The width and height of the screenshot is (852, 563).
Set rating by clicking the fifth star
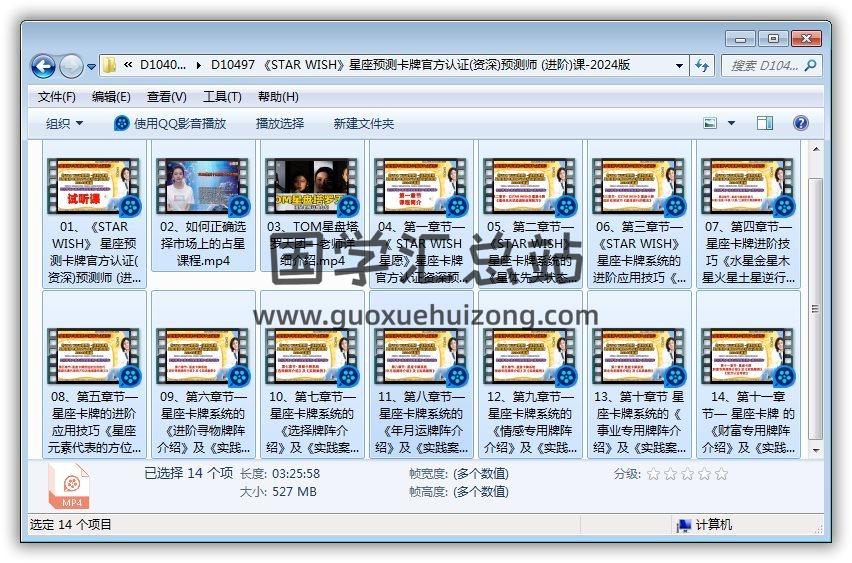[721, 474]
